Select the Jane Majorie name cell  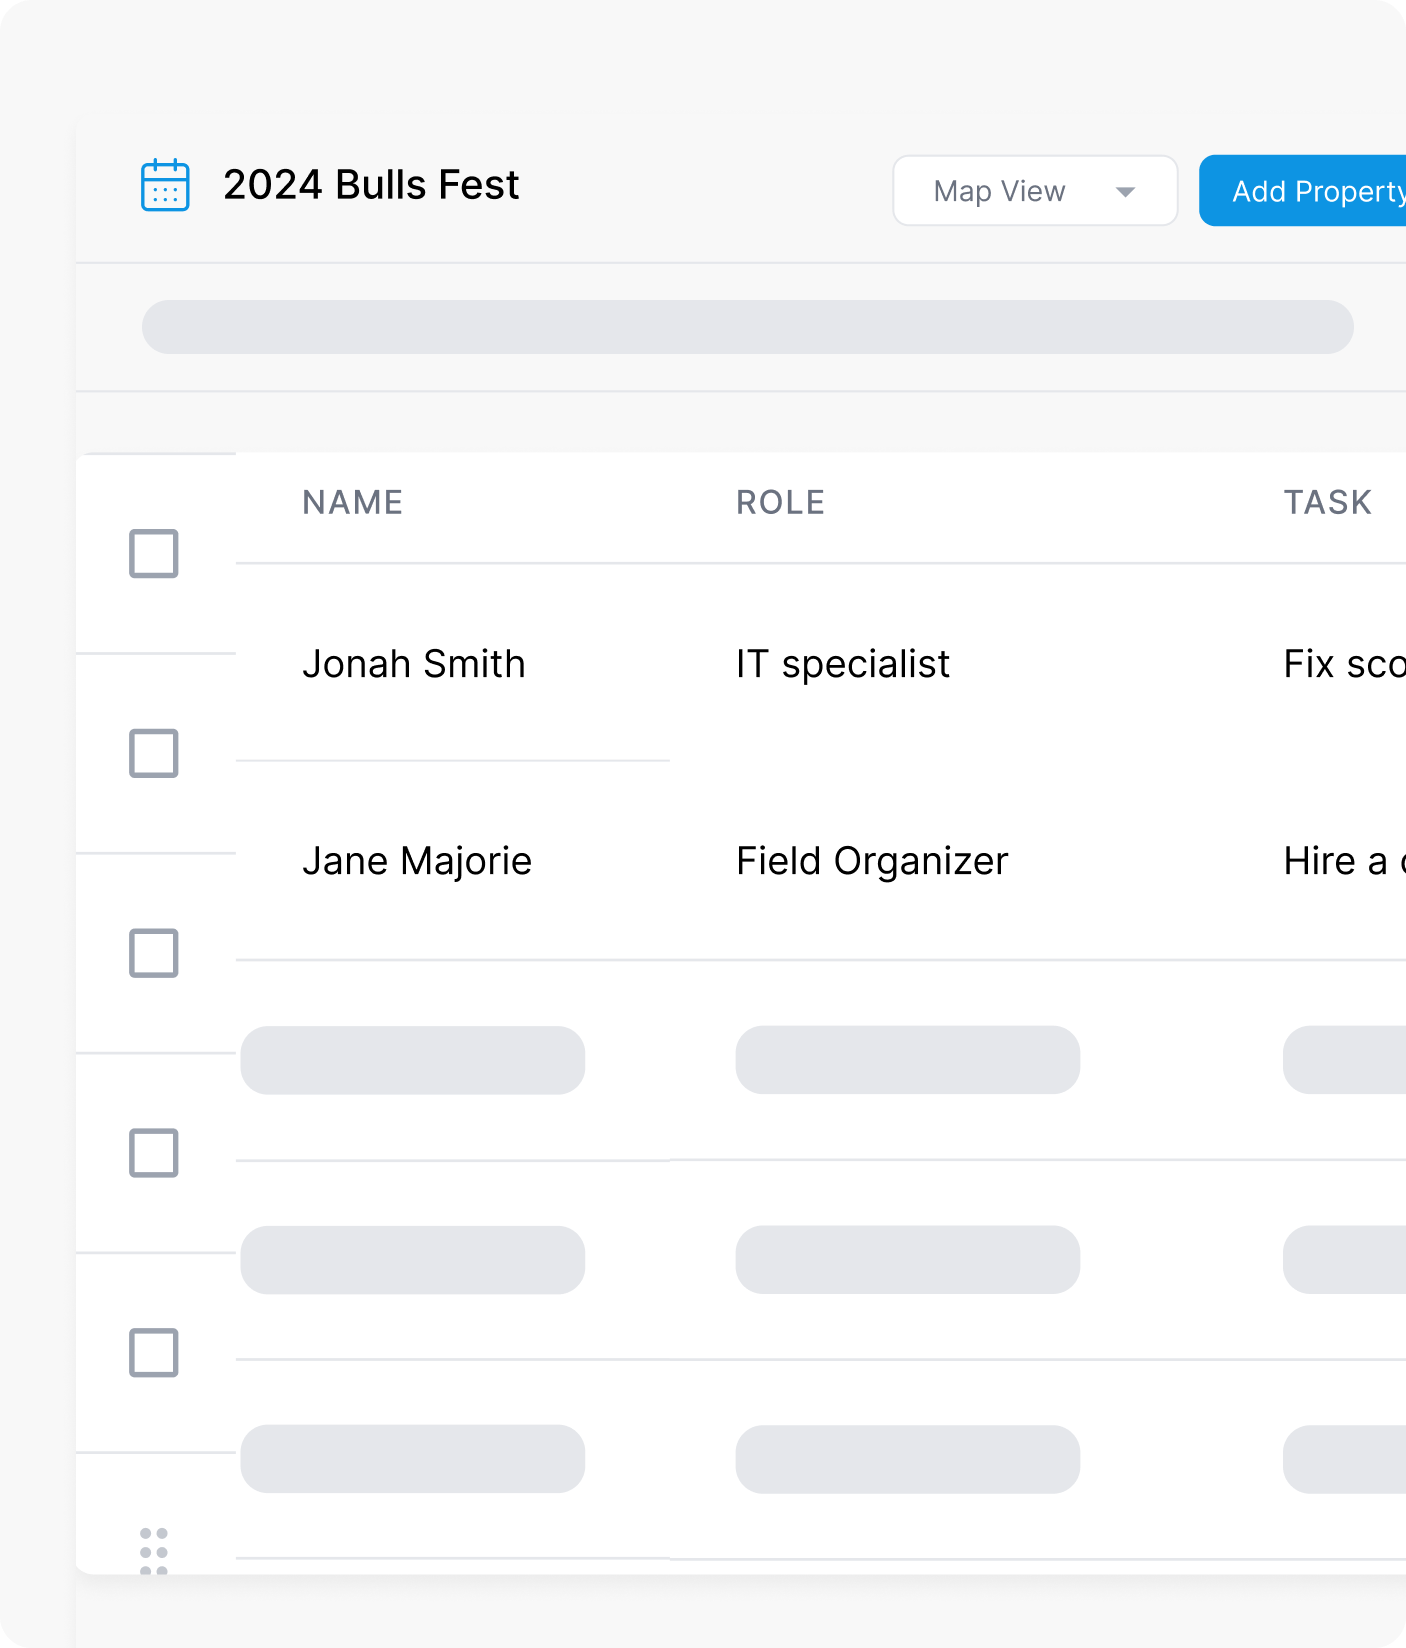click(x=417, y=861)
